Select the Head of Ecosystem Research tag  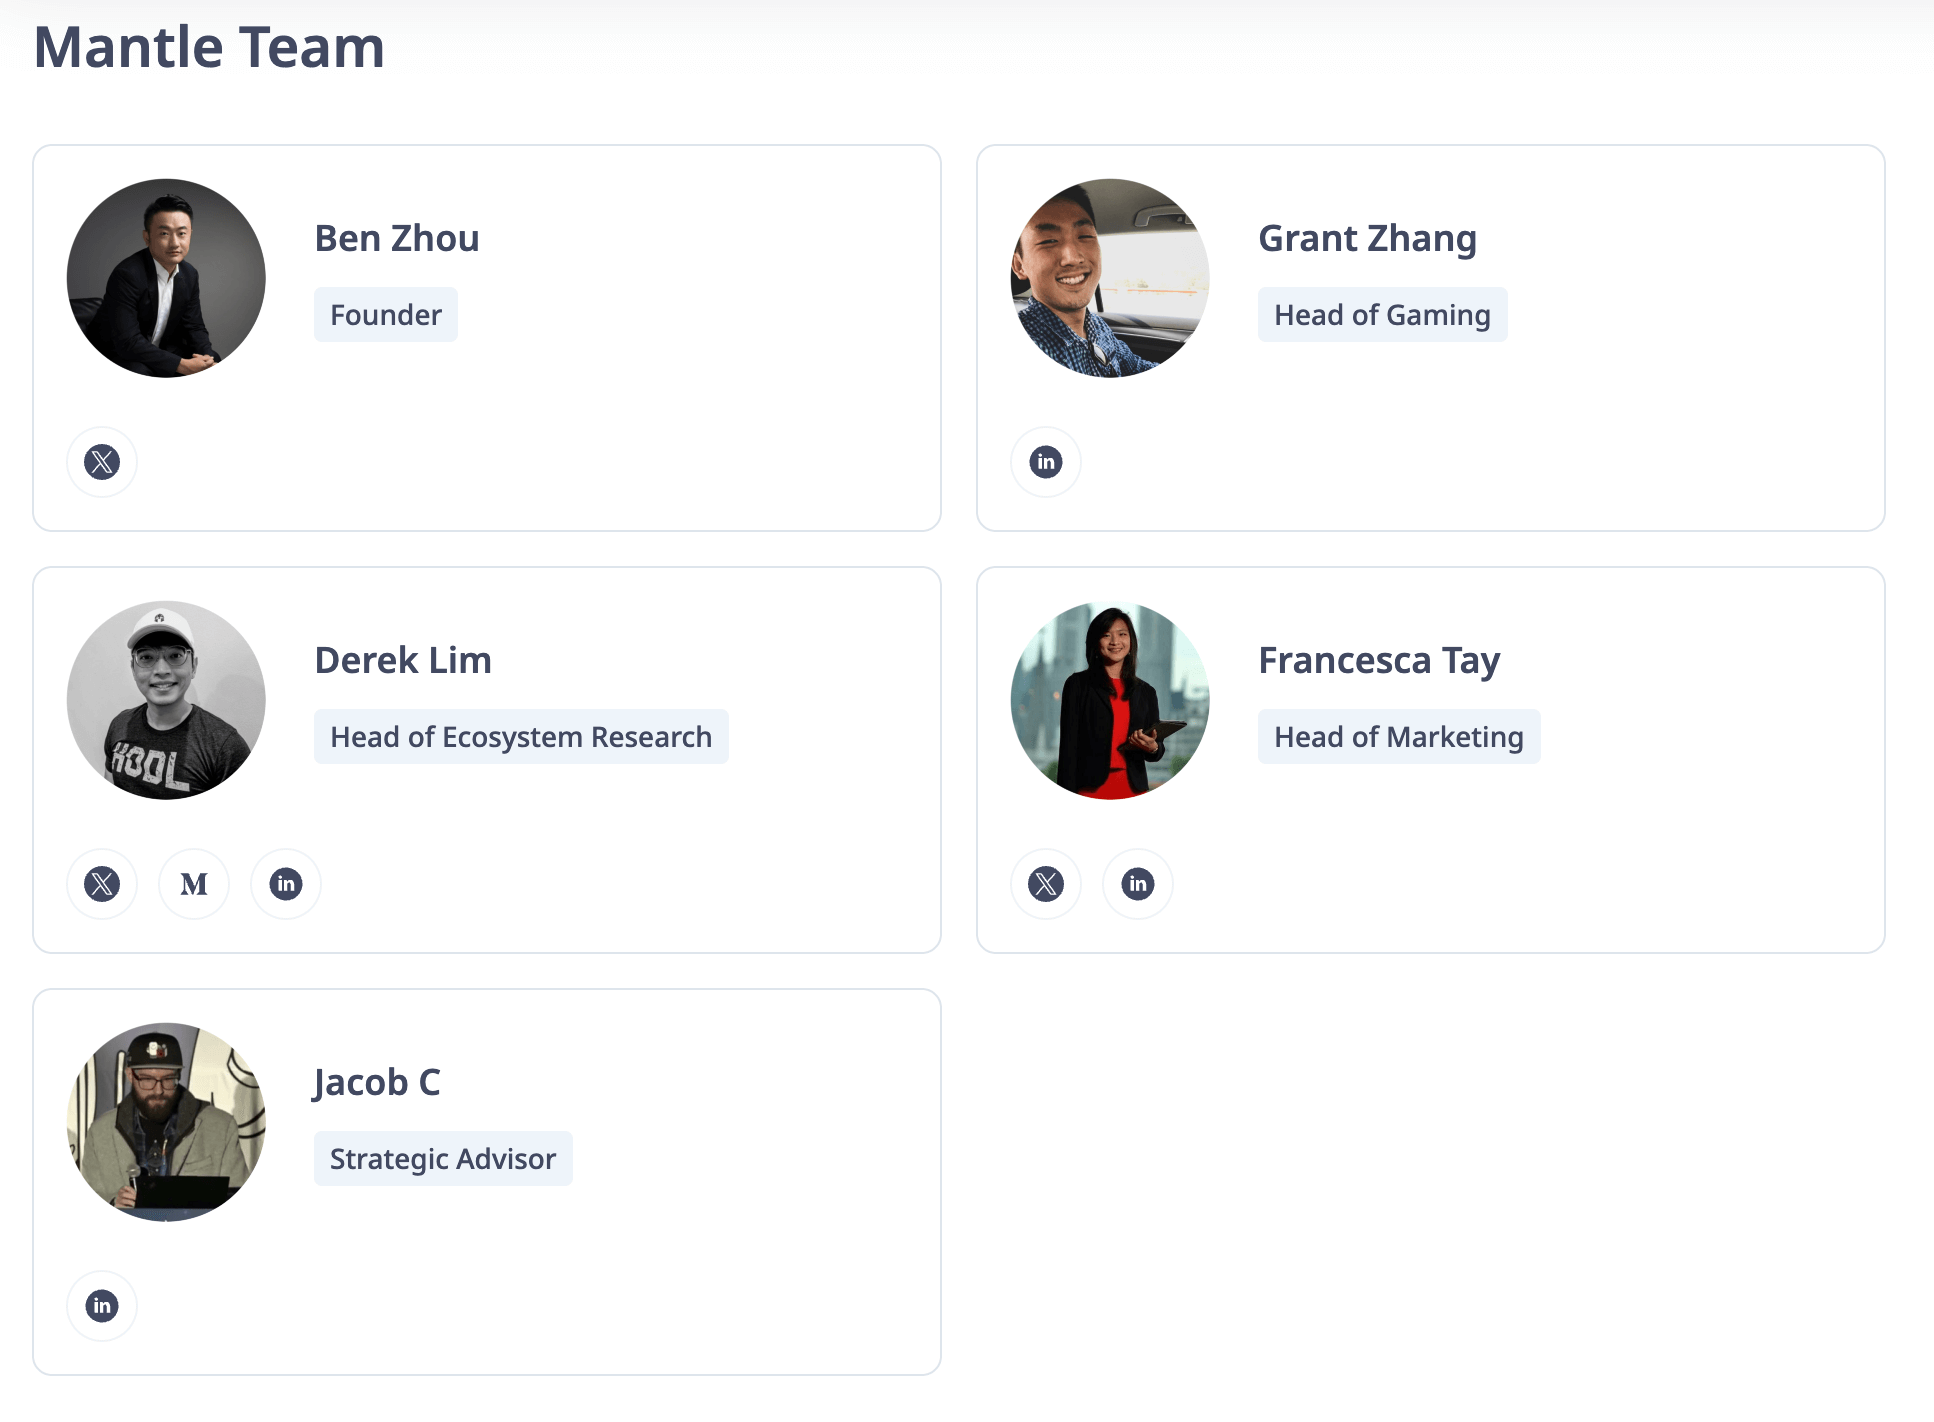pyautogui.click(x=521, y=737)
